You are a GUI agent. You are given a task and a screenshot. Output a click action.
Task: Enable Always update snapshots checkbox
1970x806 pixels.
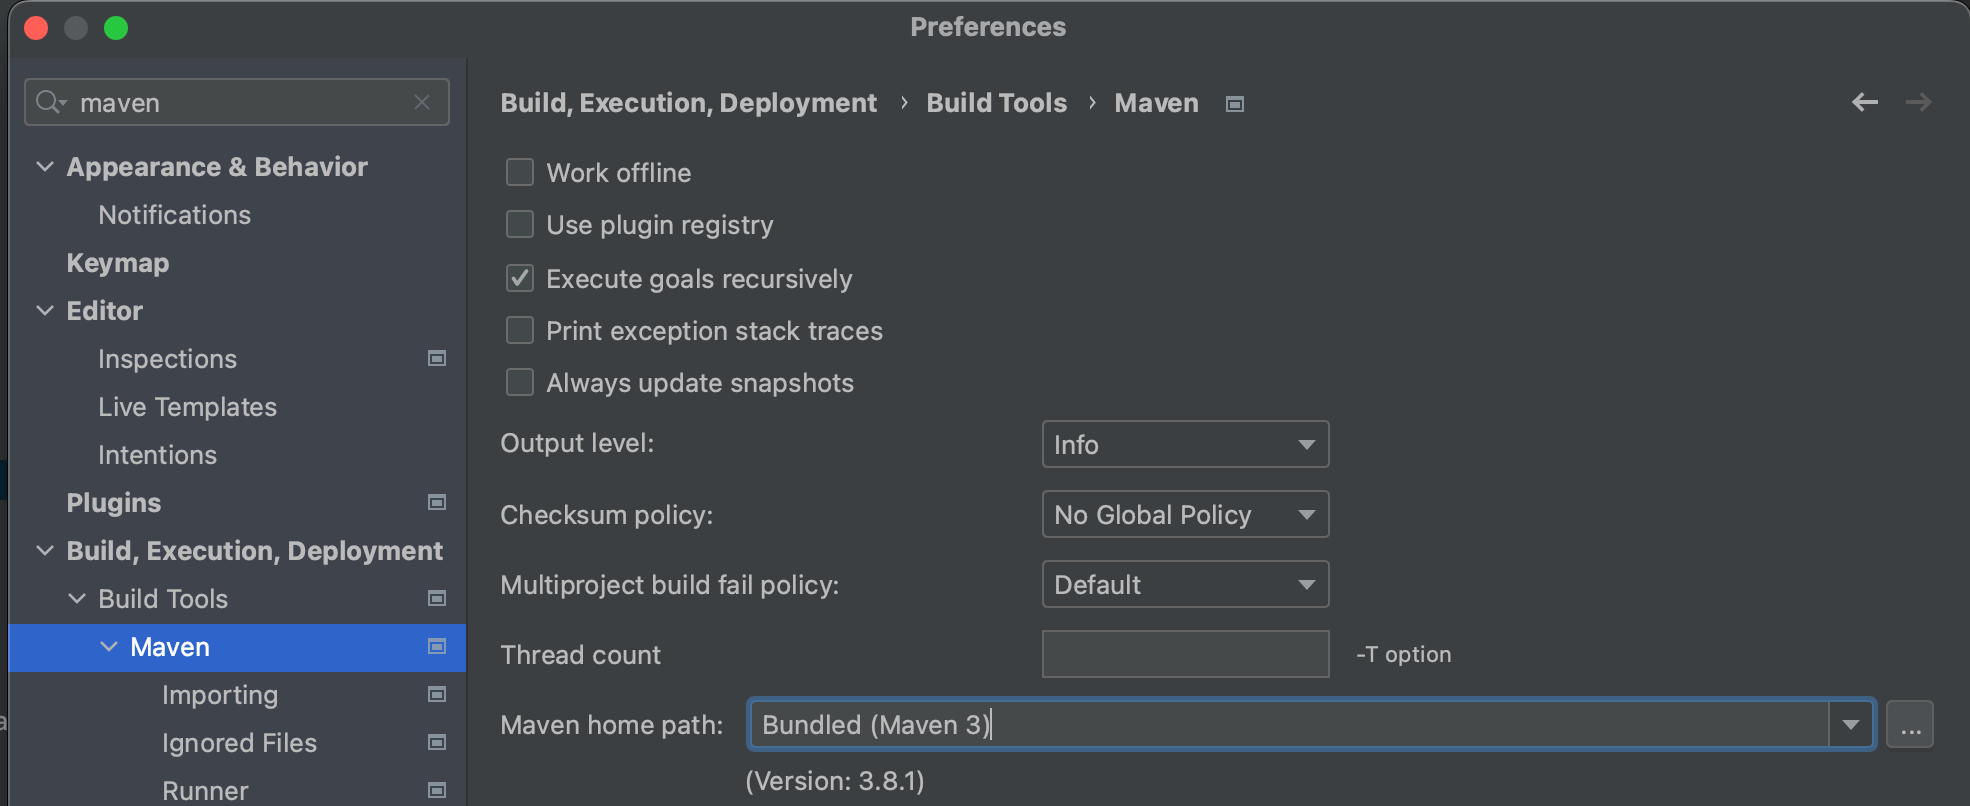[520, 382]
